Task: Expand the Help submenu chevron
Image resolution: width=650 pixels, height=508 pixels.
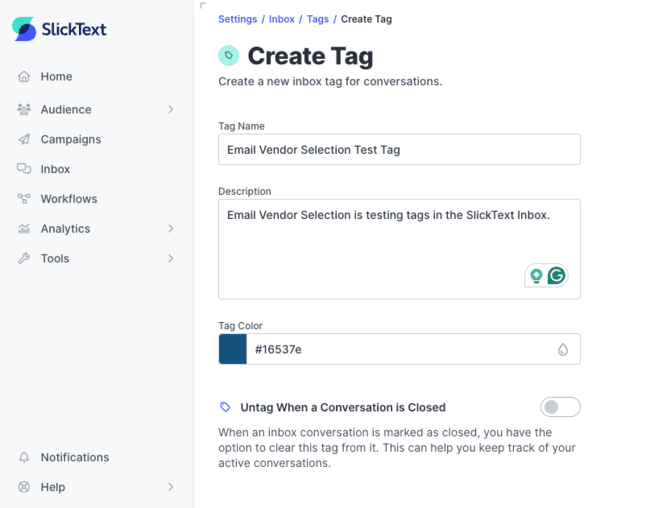Action: point(170,487)
